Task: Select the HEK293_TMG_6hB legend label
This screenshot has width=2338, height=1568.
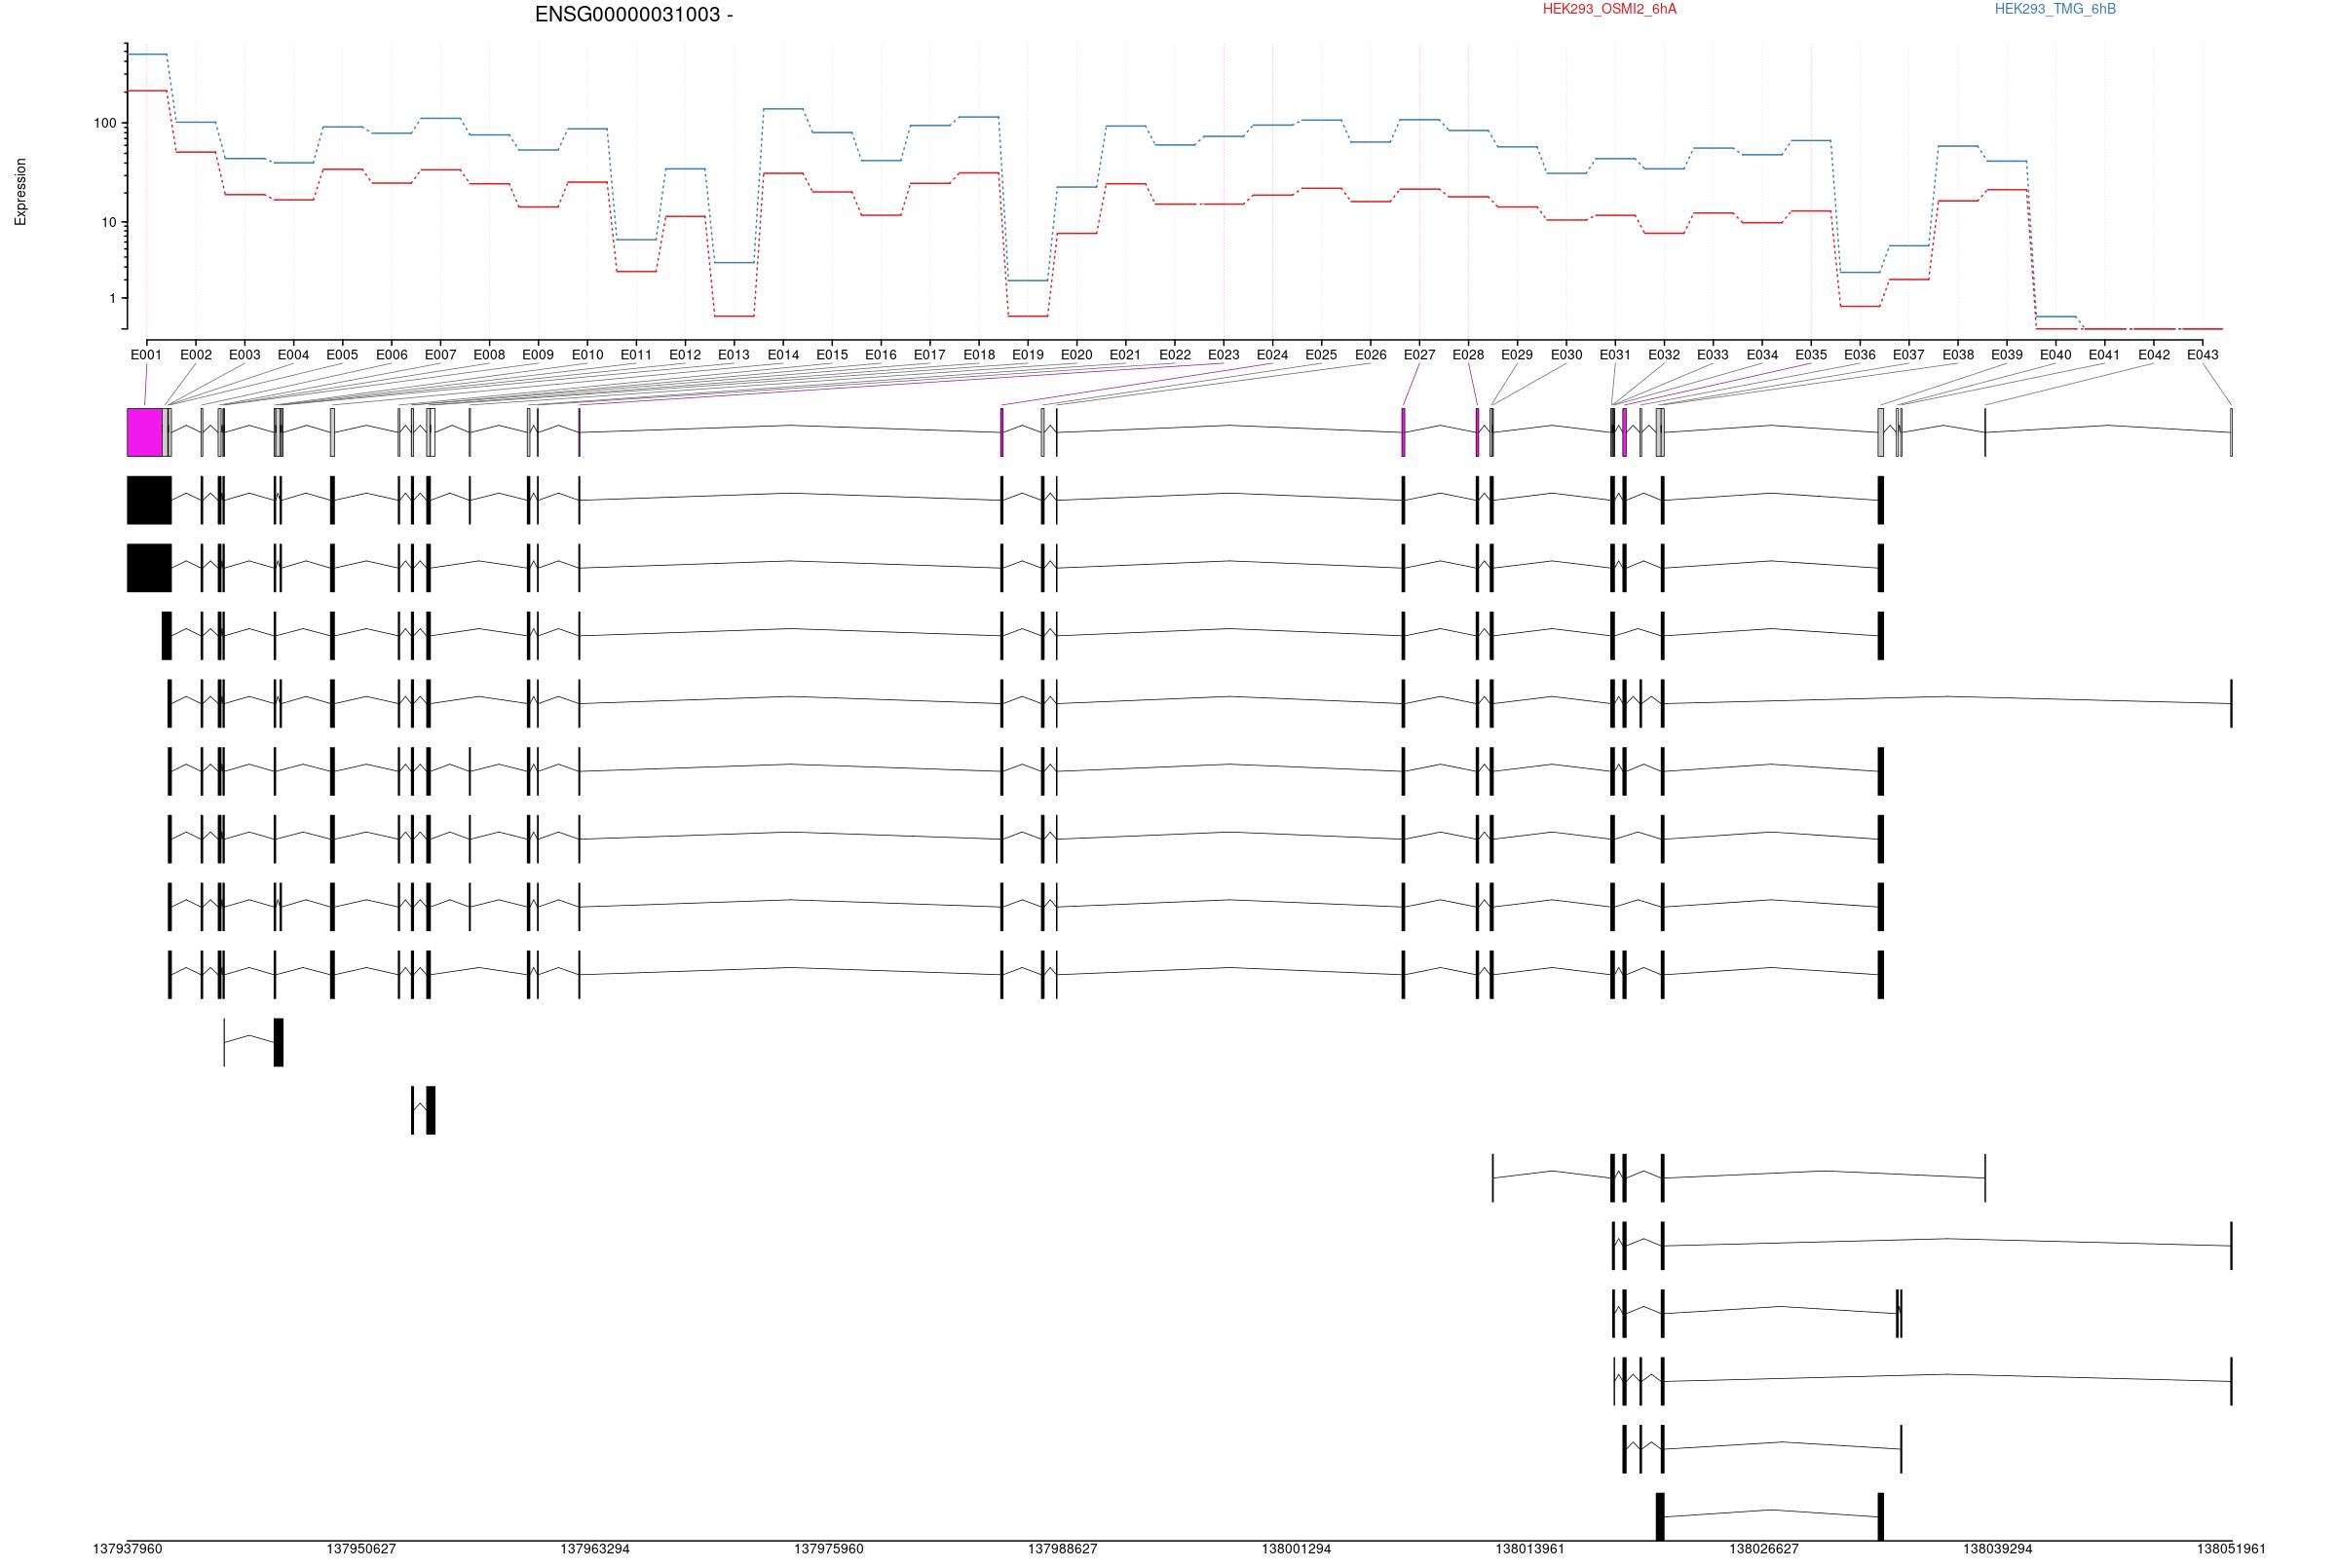Action: [2055, 9]
